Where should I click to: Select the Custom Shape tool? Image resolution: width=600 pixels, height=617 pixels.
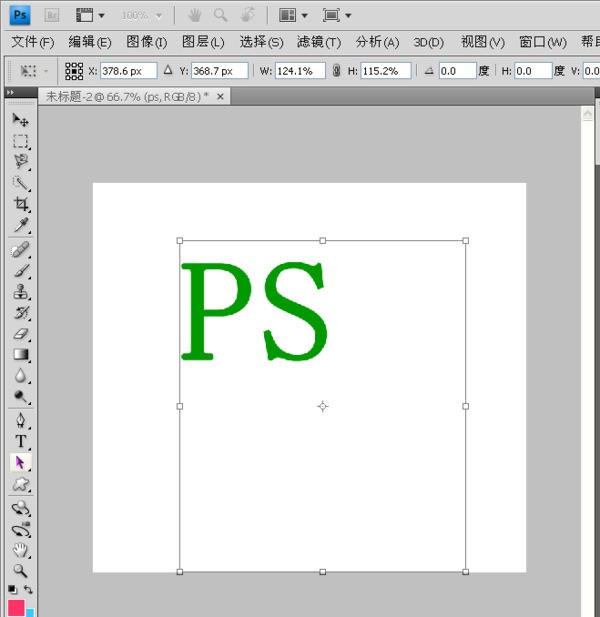click(20, 484)
